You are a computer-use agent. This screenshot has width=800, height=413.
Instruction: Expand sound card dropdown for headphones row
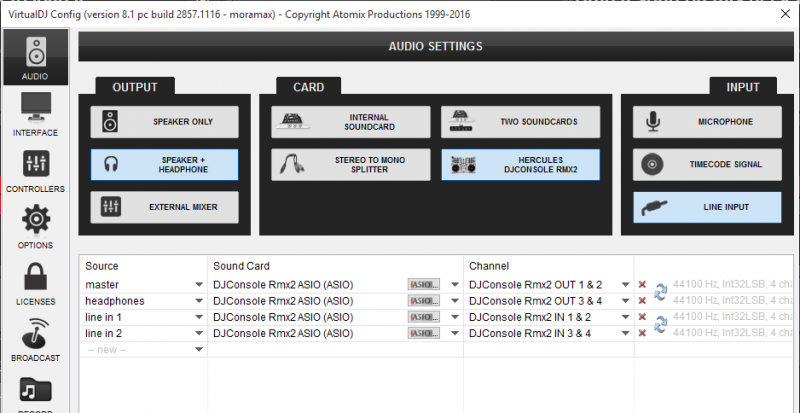[x=455, y=301]
